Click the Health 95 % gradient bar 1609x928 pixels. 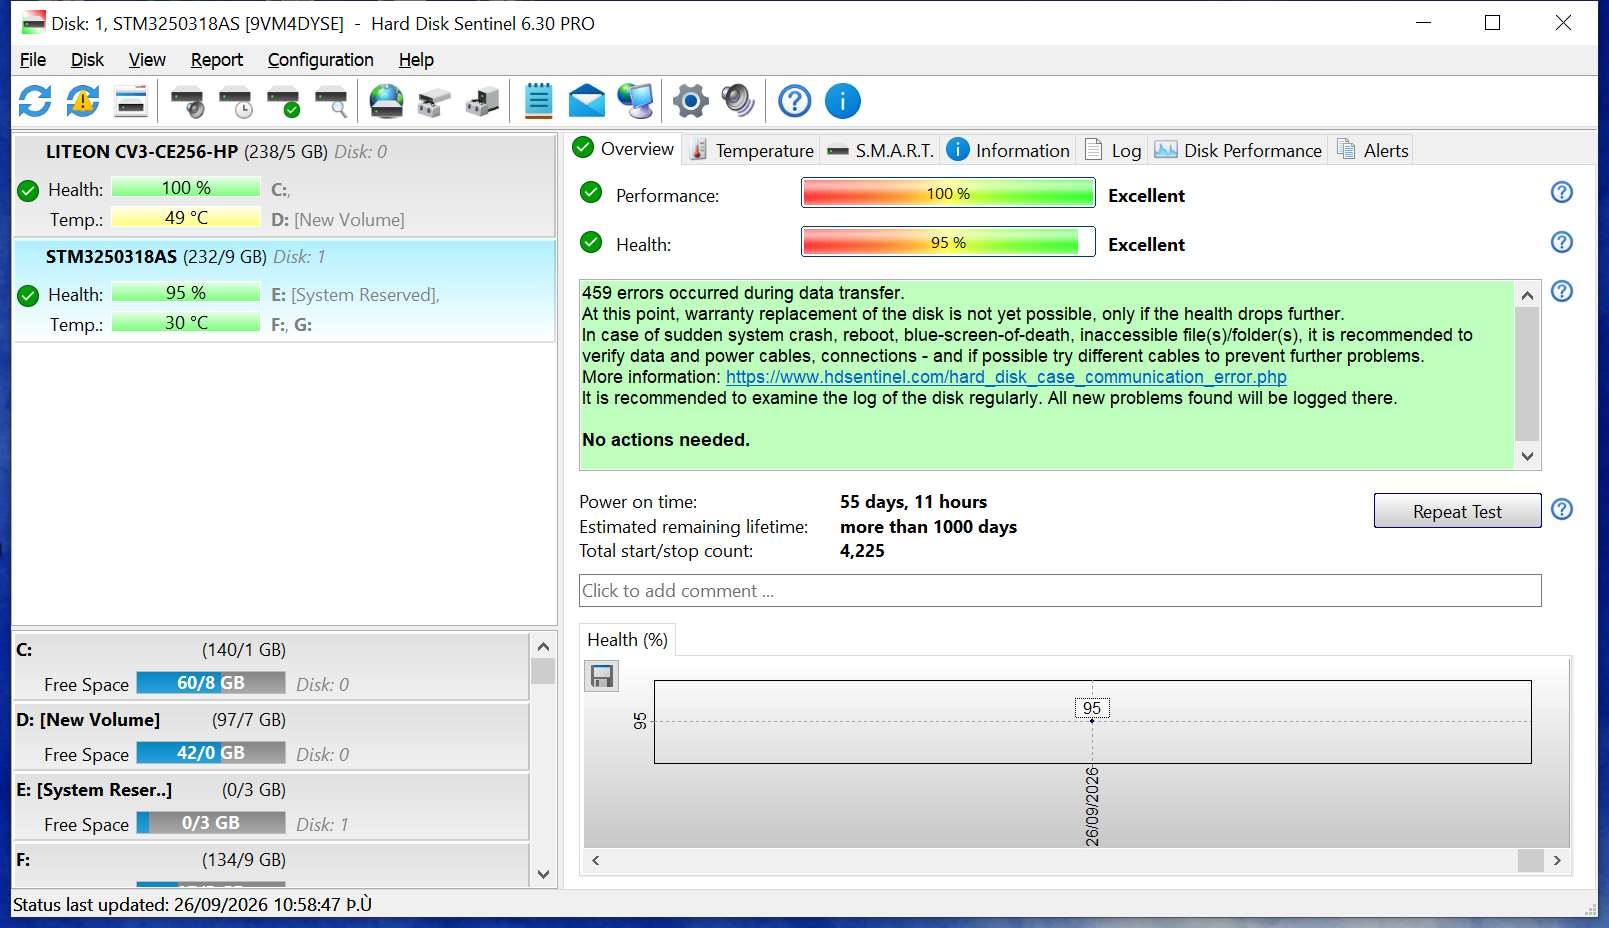point(948,242)
